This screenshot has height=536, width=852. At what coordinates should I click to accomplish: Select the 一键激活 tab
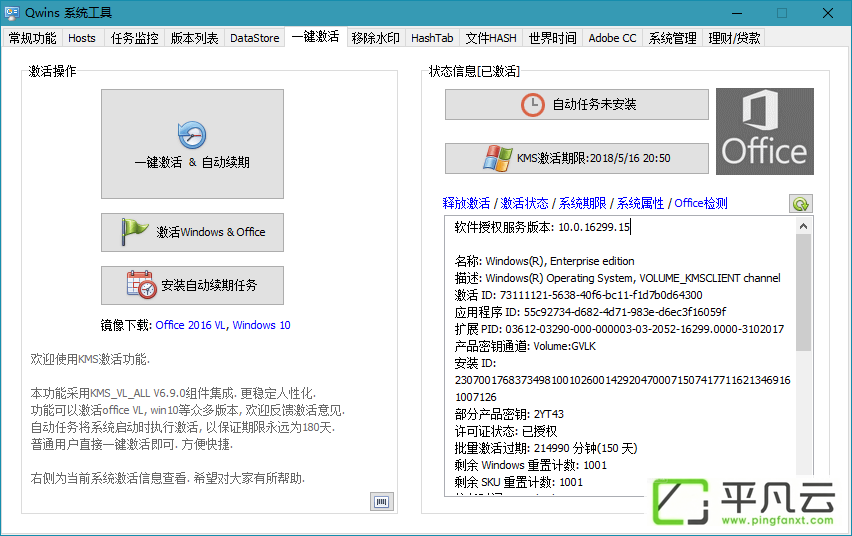[316, 36]
